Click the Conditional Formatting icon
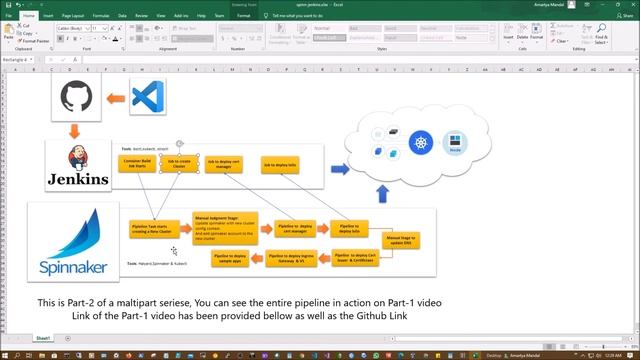The height and width of the screenshot is (360, 640). pyautogui.click(x=280, y=29)
